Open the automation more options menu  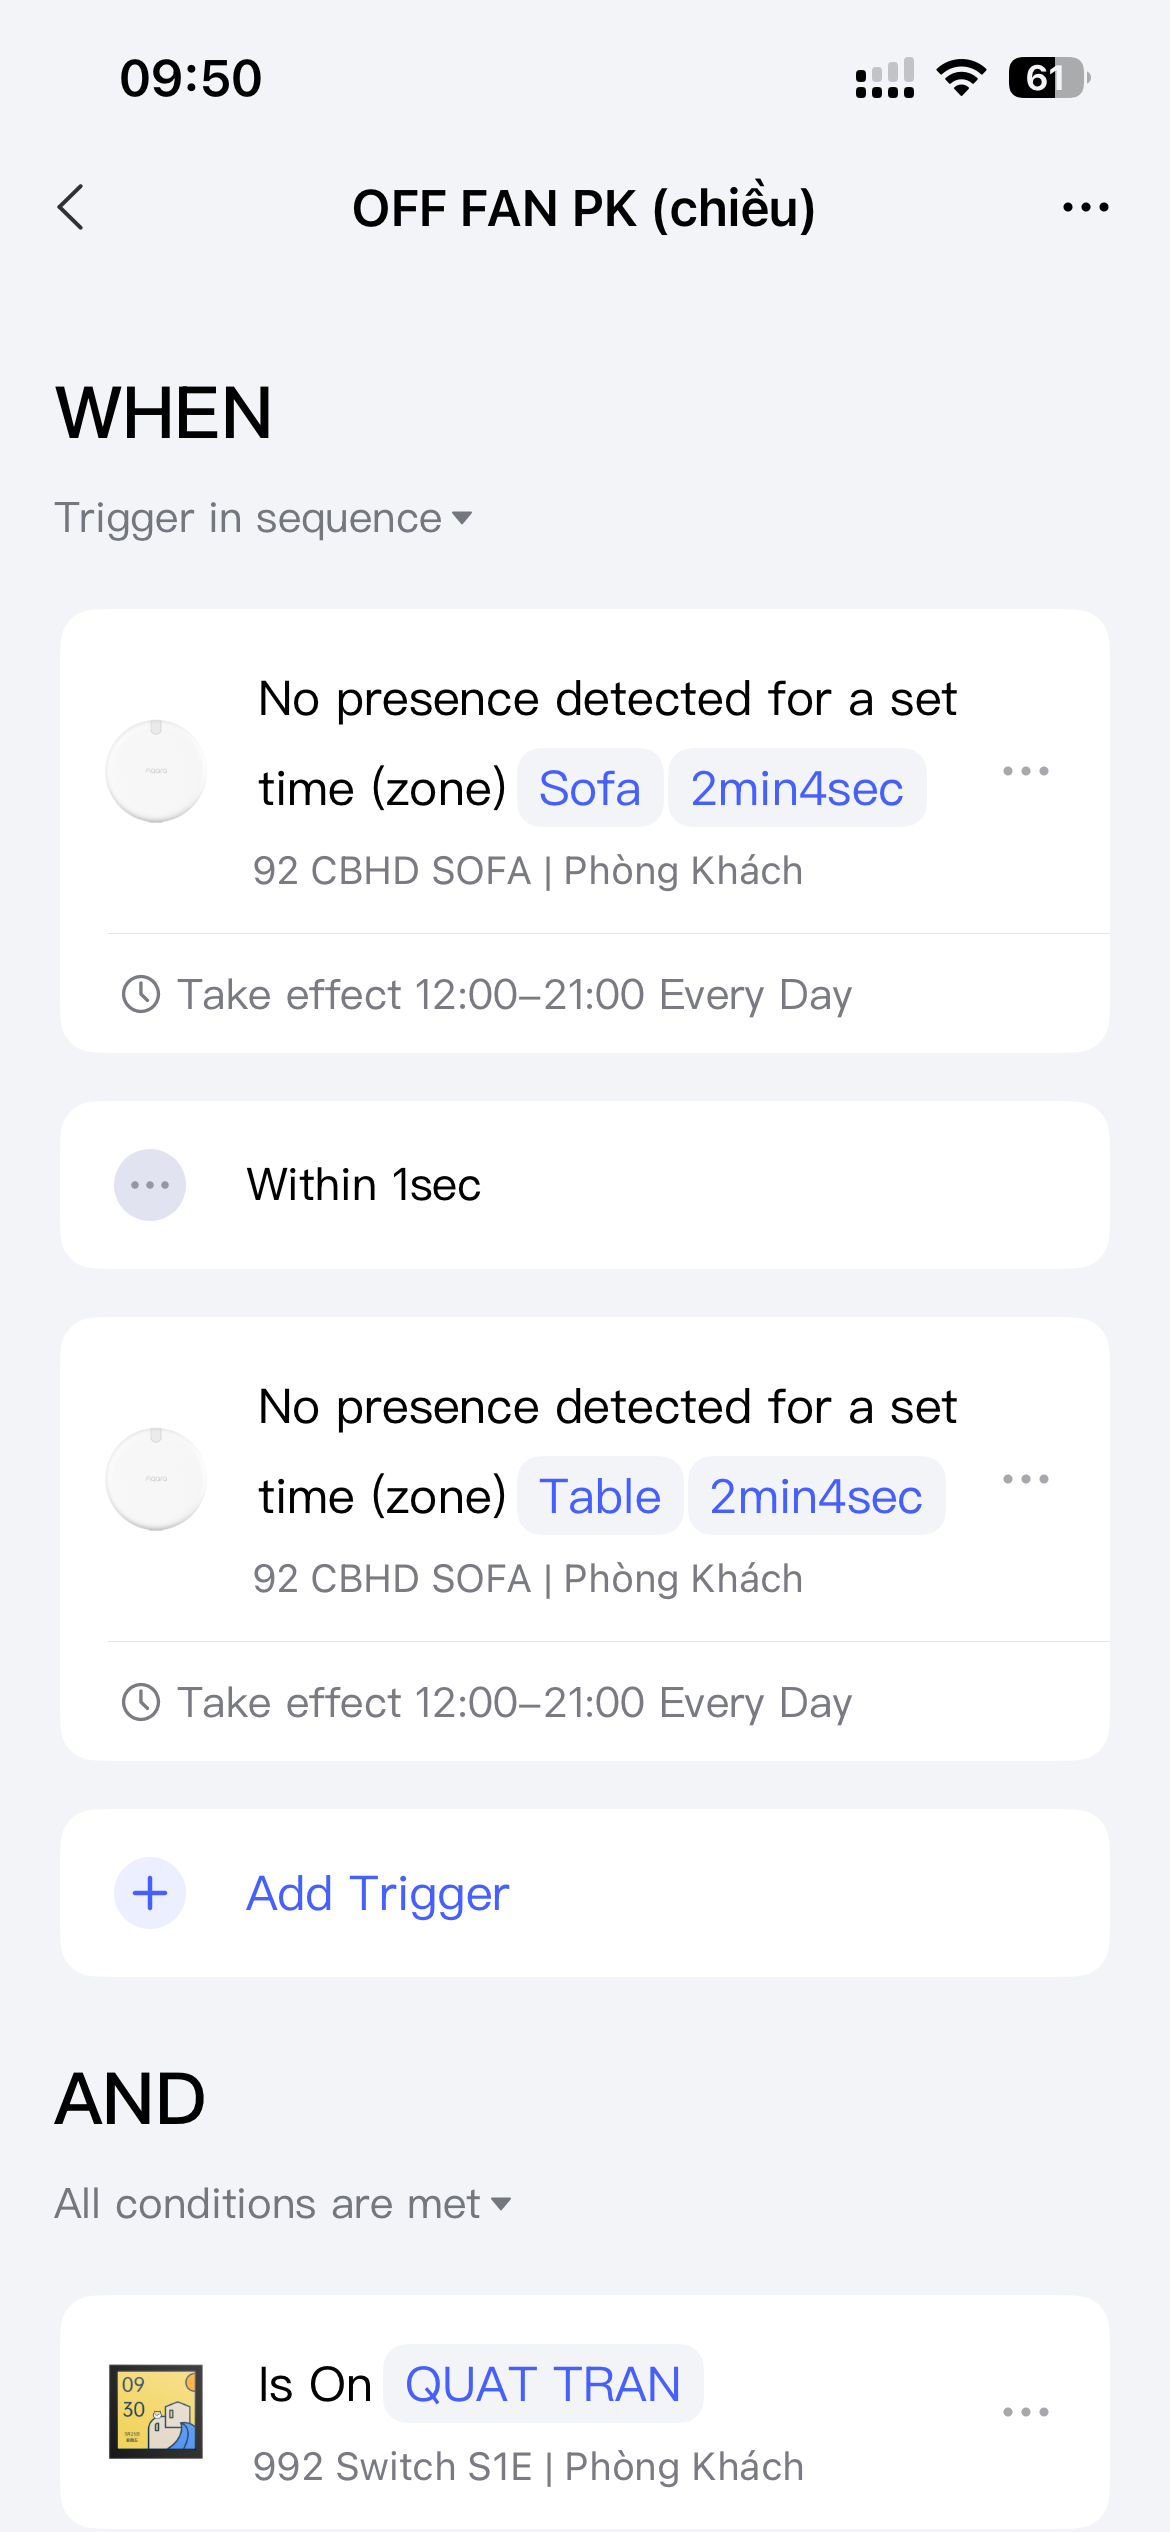pos(1085,208)
